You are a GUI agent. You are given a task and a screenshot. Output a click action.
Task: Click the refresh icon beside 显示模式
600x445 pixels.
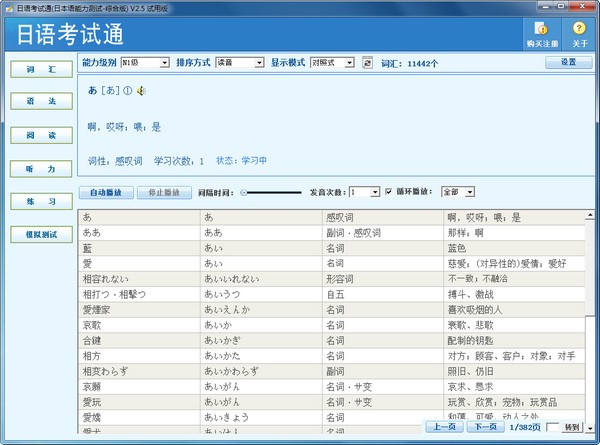pos(367,62)
